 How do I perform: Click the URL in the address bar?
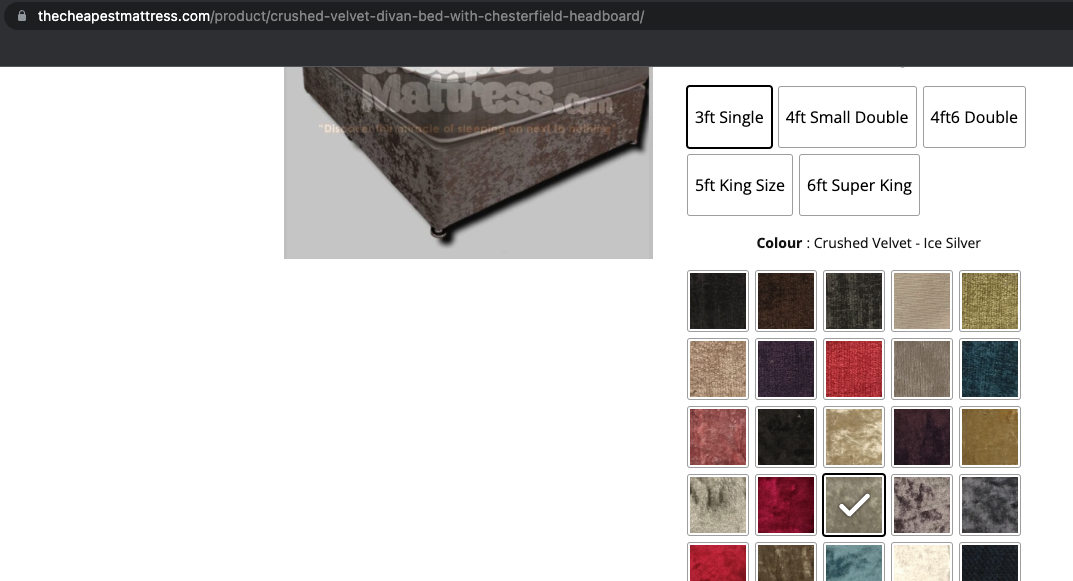[341, 16]
